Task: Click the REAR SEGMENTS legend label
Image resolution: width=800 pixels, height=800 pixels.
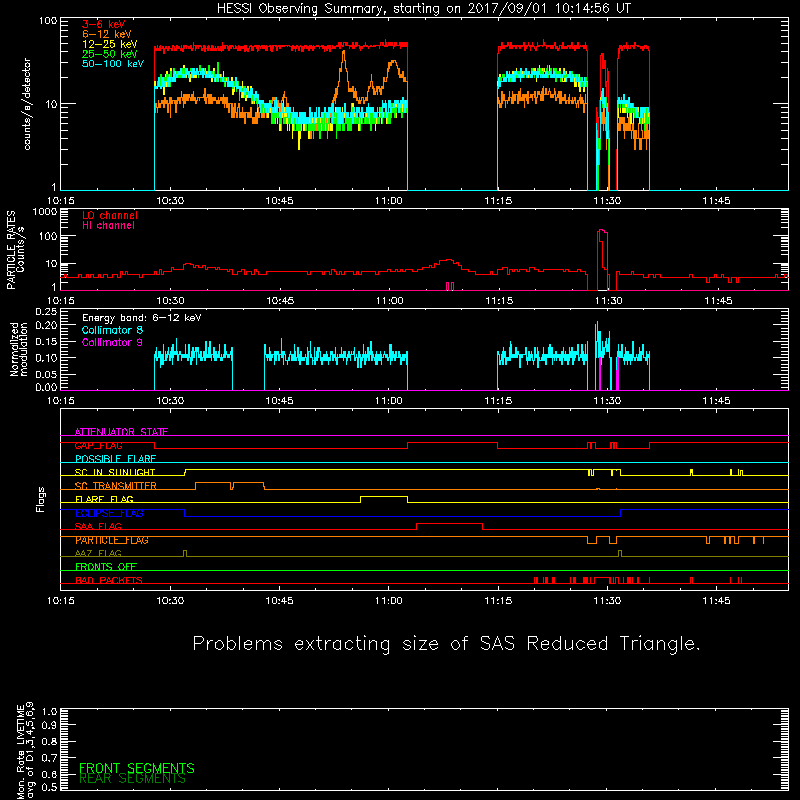Action: [x=132, y=779]
